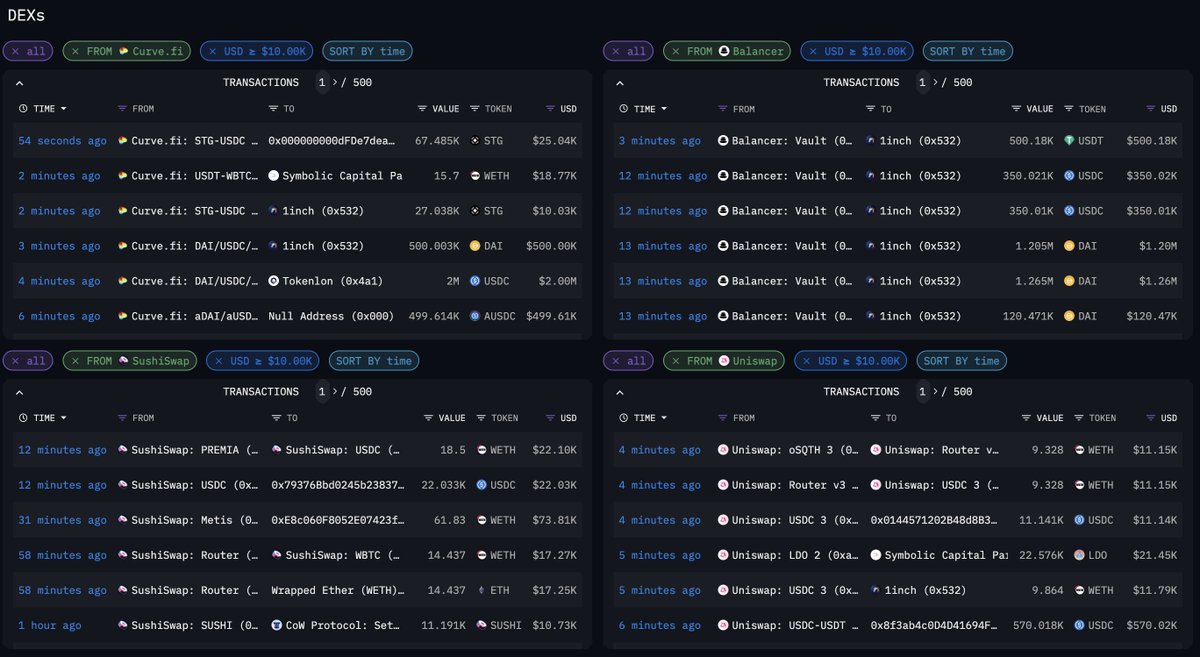Remove the 'all' filter chip above Uniswap panel
Screen dimensions: 1200x657
(x=615, y=361)
